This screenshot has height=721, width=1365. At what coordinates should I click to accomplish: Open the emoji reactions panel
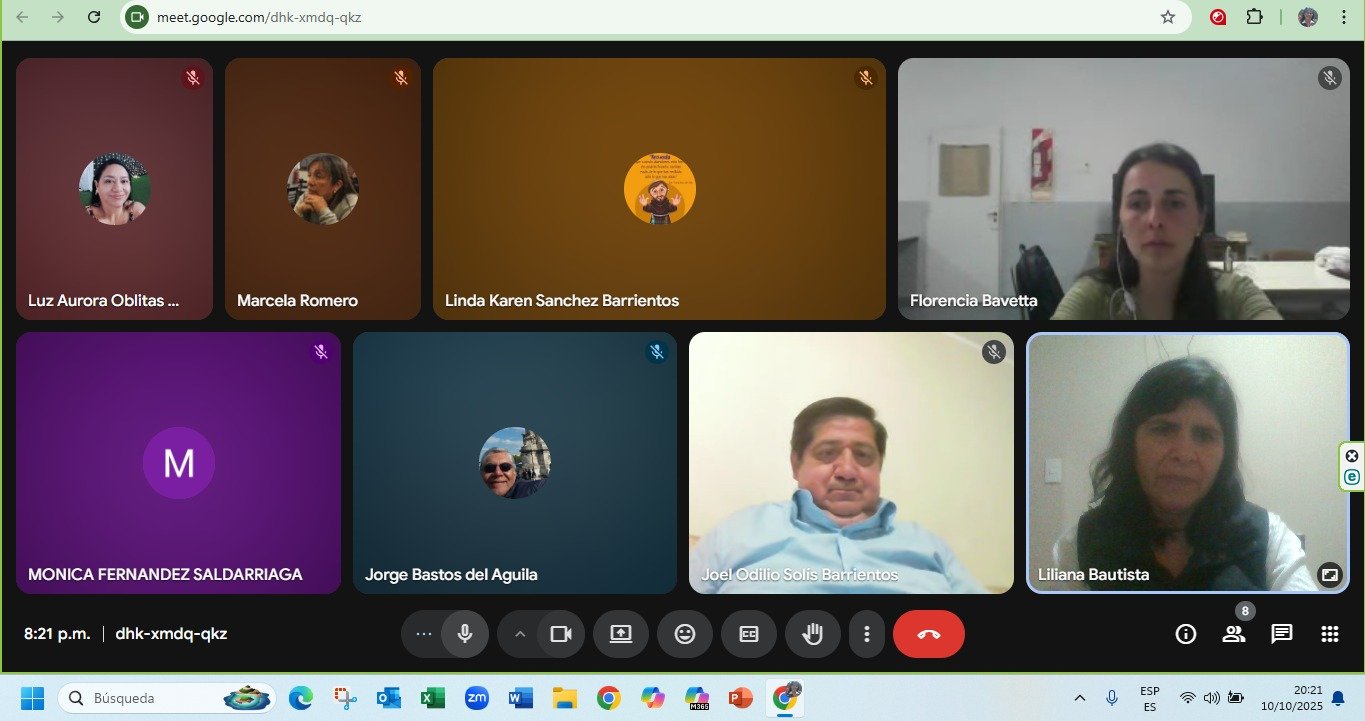coord(685,634)
